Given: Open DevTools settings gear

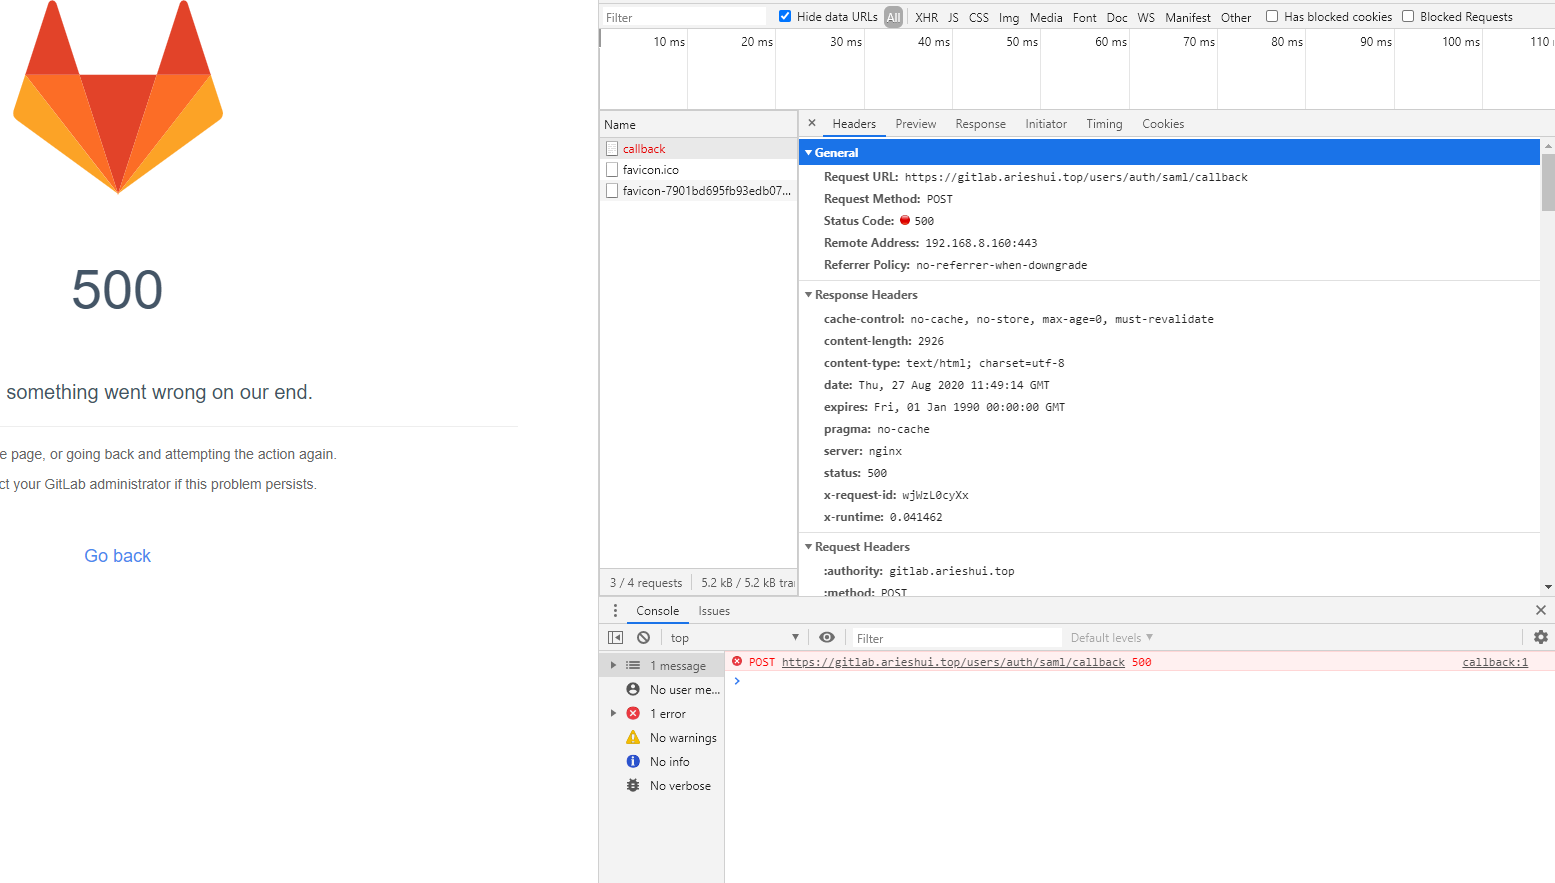Looking at the screenshot, I should tap(1540, 636).
